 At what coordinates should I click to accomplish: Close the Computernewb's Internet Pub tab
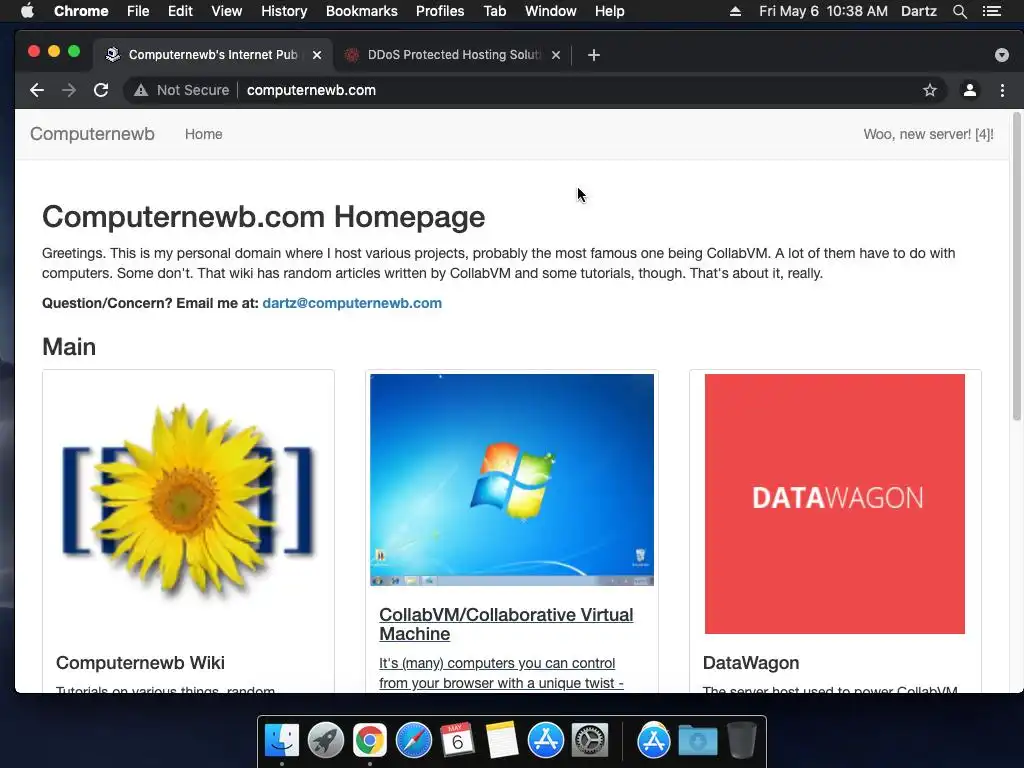click(317, 55)
